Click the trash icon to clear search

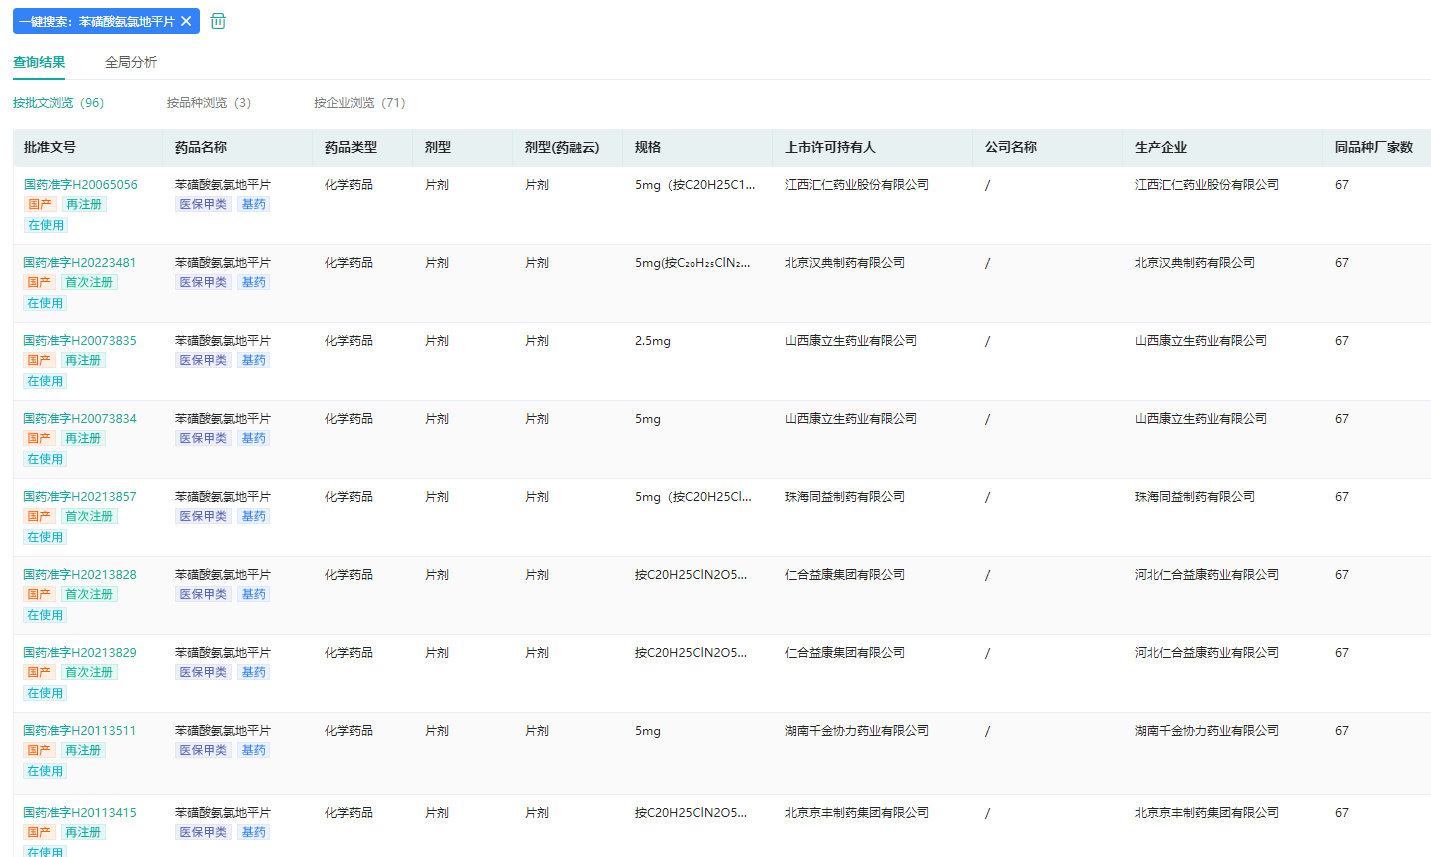click(x=218, y=21)
